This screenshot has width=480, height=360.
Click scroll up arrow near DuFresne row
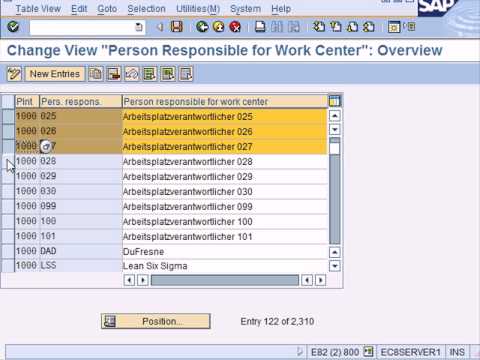click(334, 252)
